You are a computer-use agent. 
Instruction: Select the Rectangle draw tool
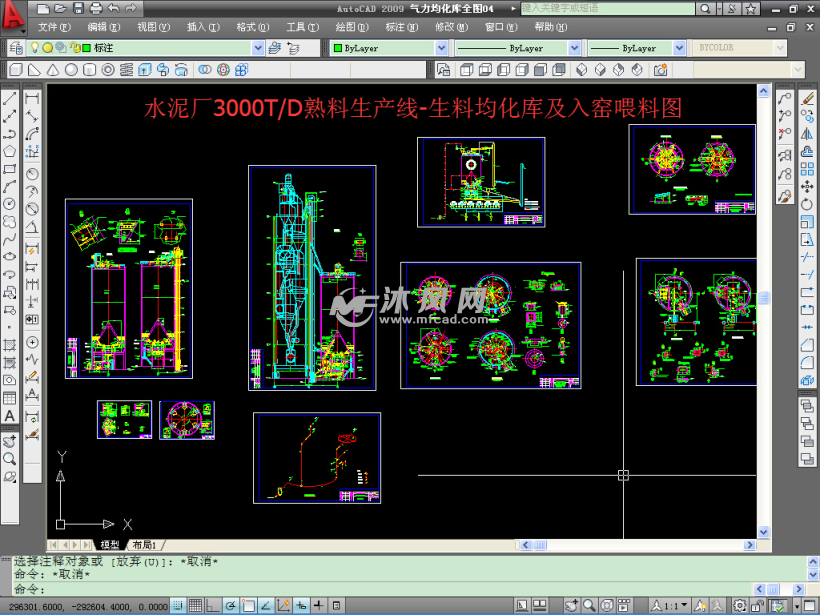(x=9, y=169)
